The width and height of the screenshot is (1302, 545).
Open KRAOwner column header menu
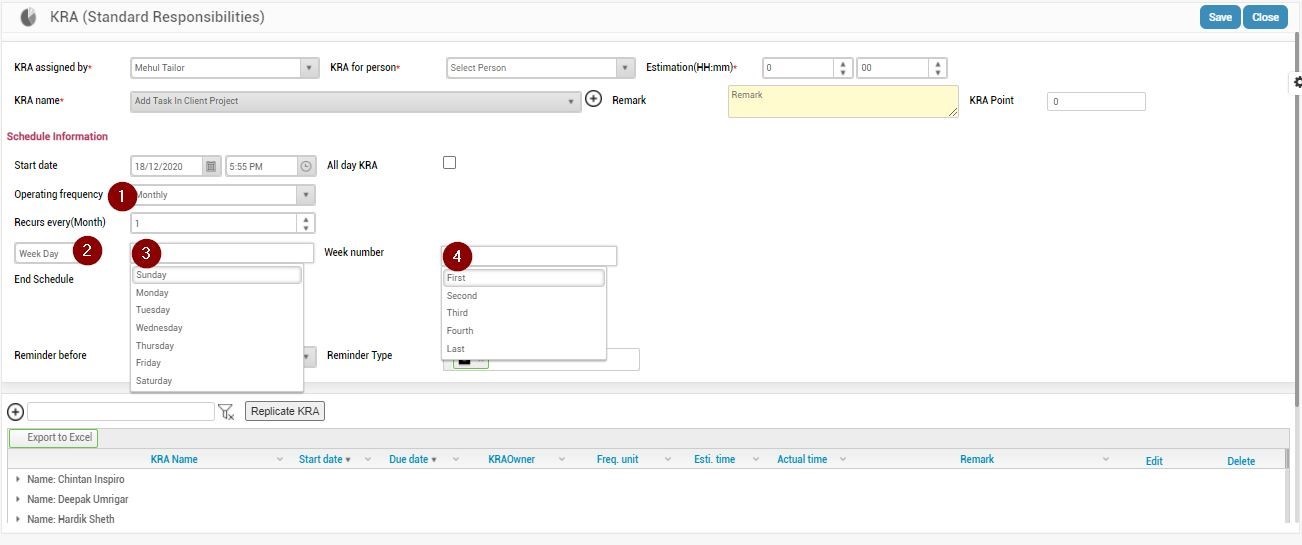562,460
